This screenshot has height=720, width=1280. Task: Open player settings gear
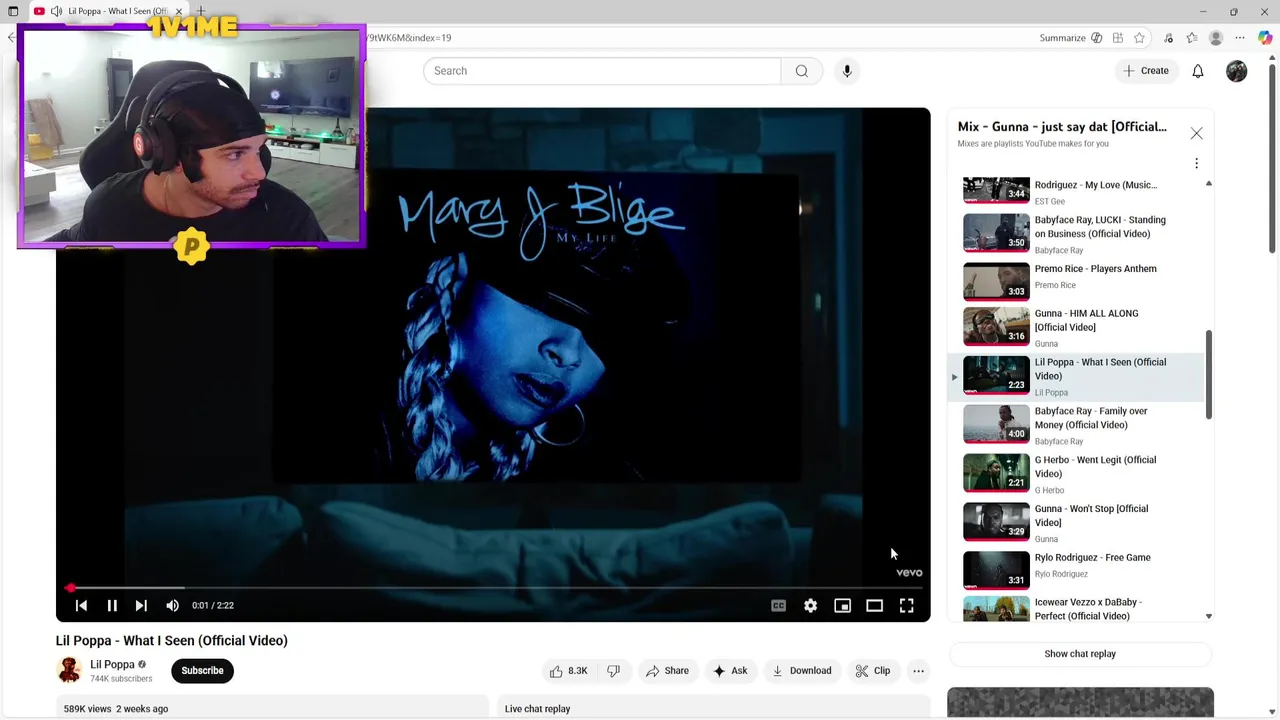pyautogui.click(x=810, y=605)
